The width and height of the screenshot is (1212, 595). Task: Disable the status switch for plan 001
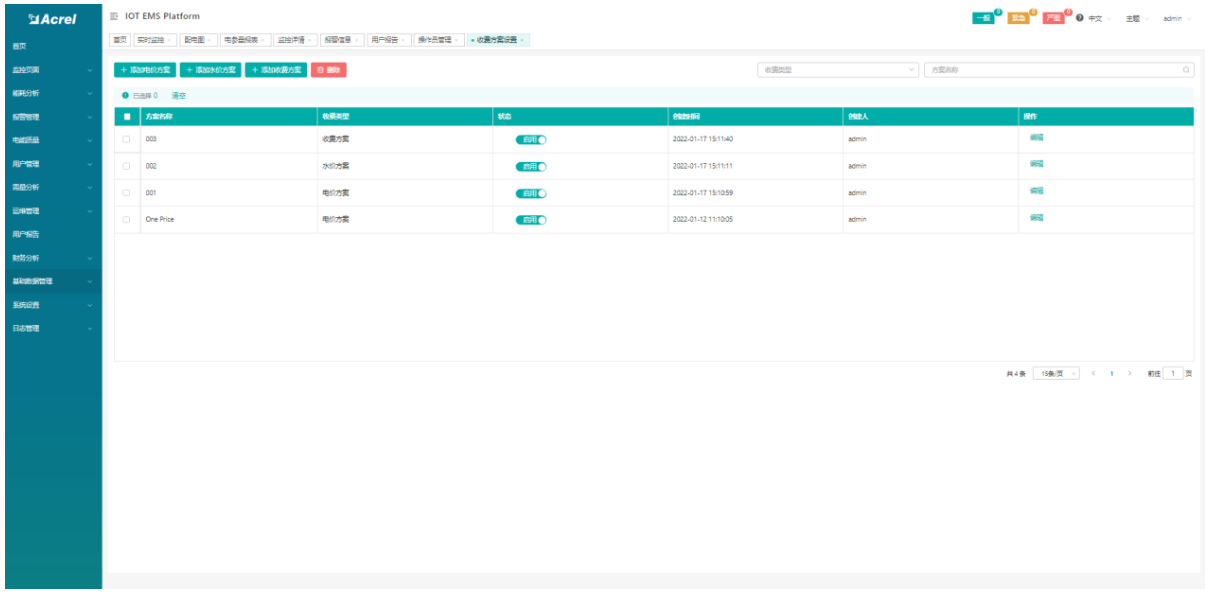531,193
